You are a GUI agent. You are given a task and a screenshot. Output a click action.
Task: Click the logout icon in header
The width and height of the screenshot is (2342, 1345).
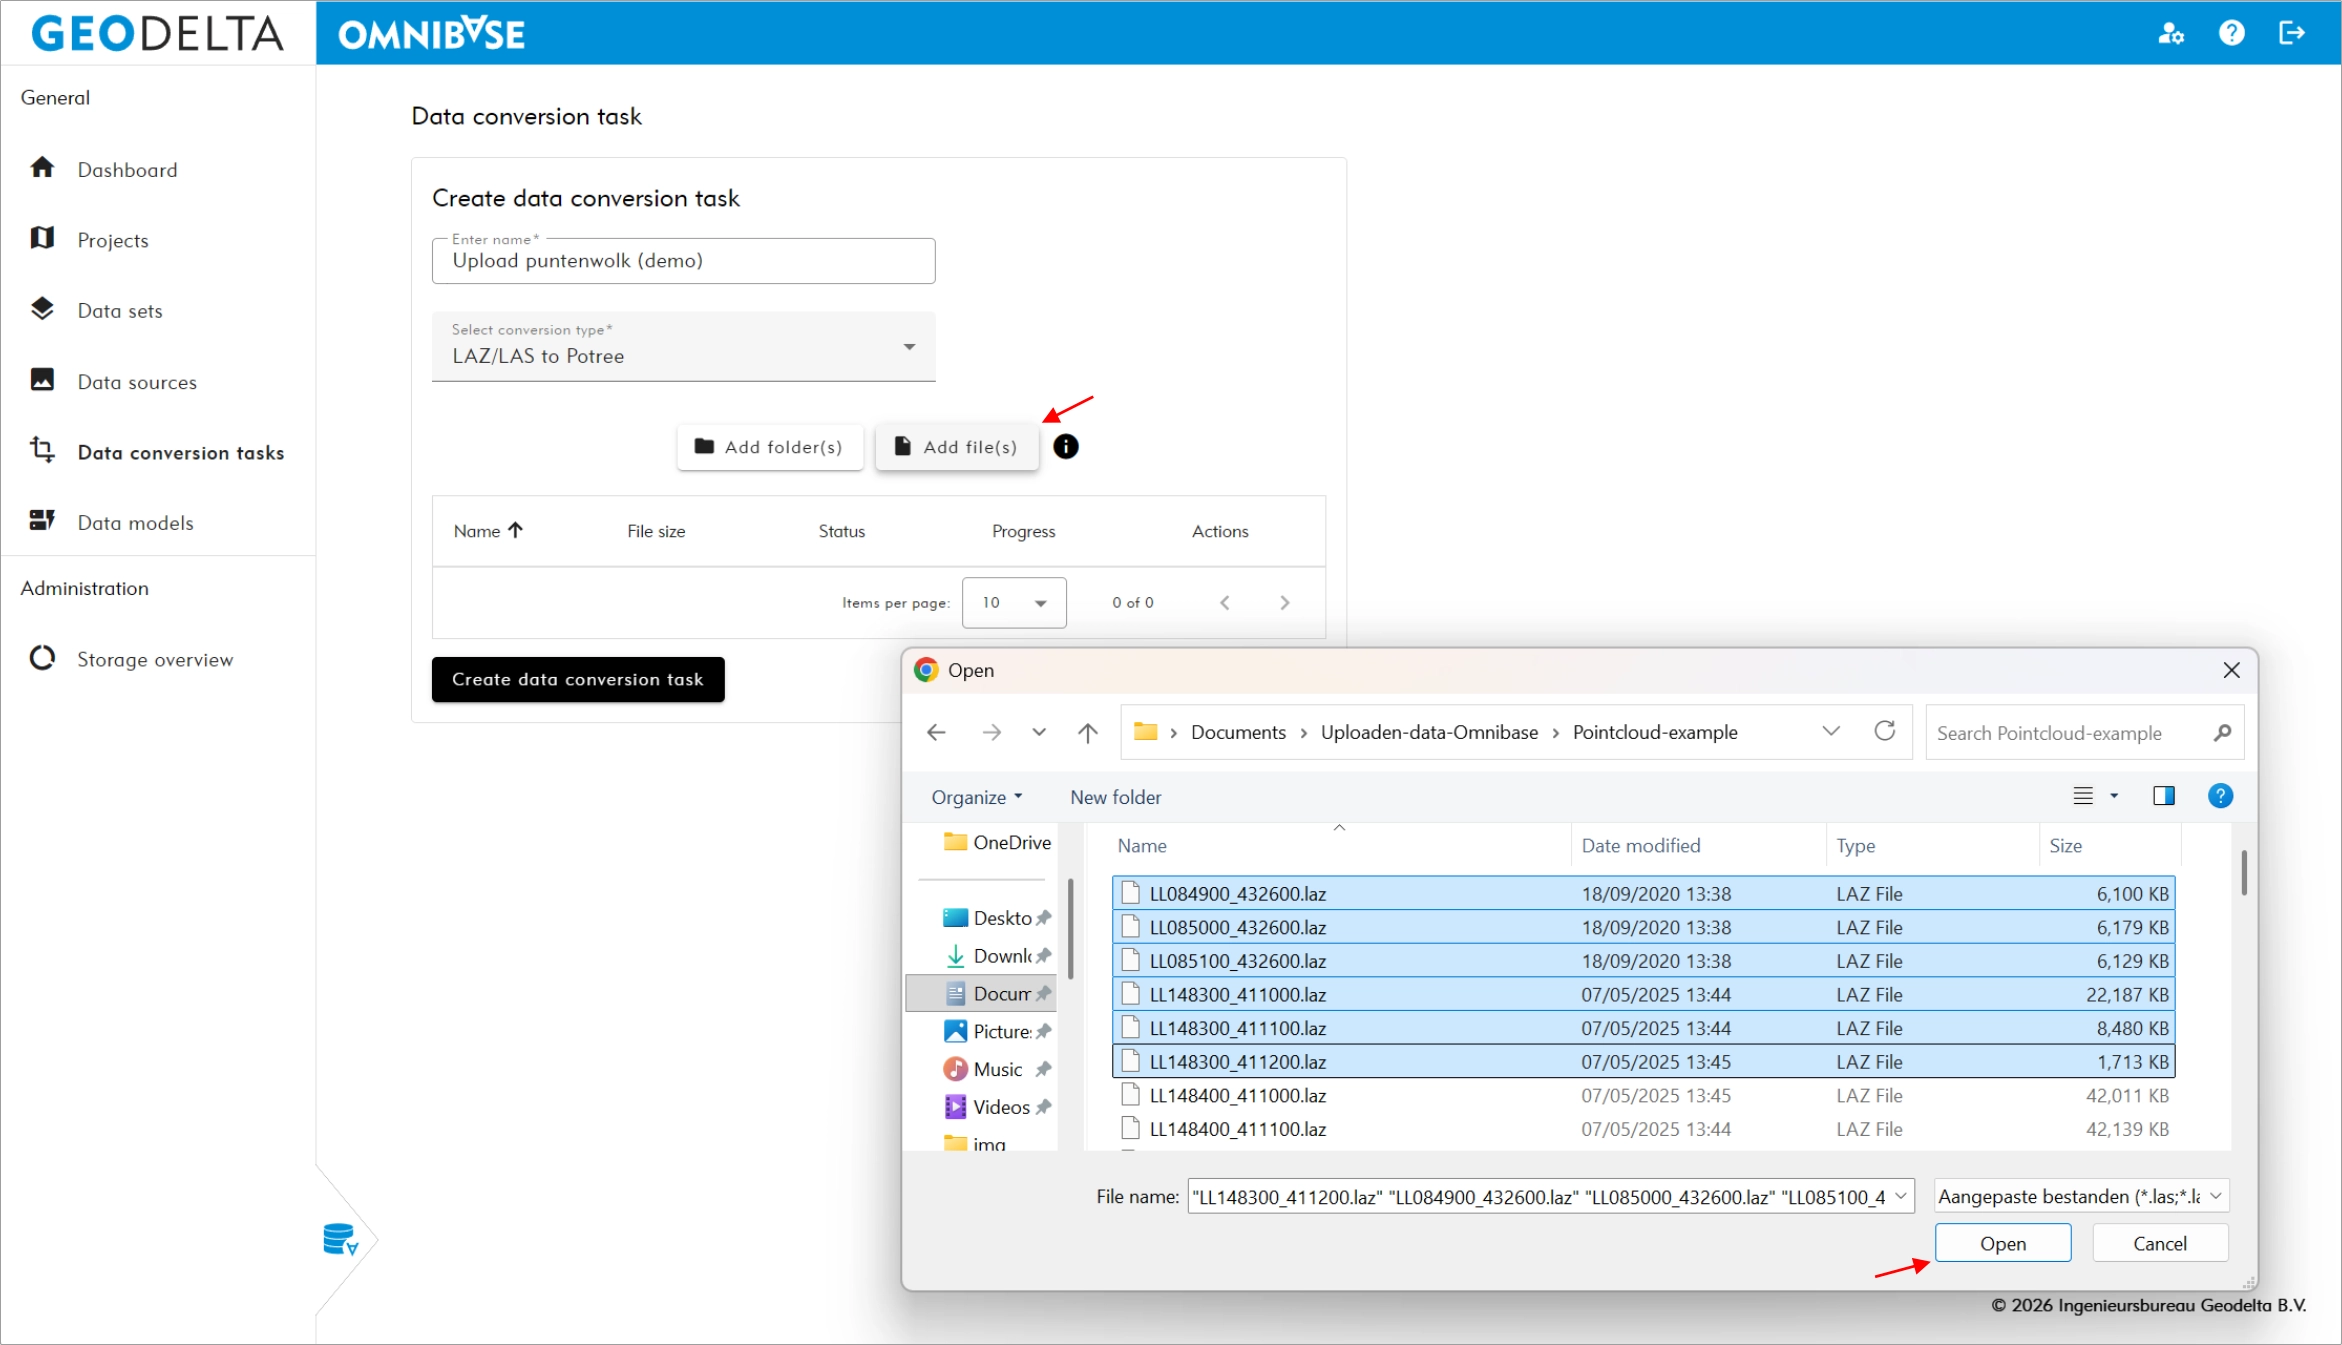2291,33
